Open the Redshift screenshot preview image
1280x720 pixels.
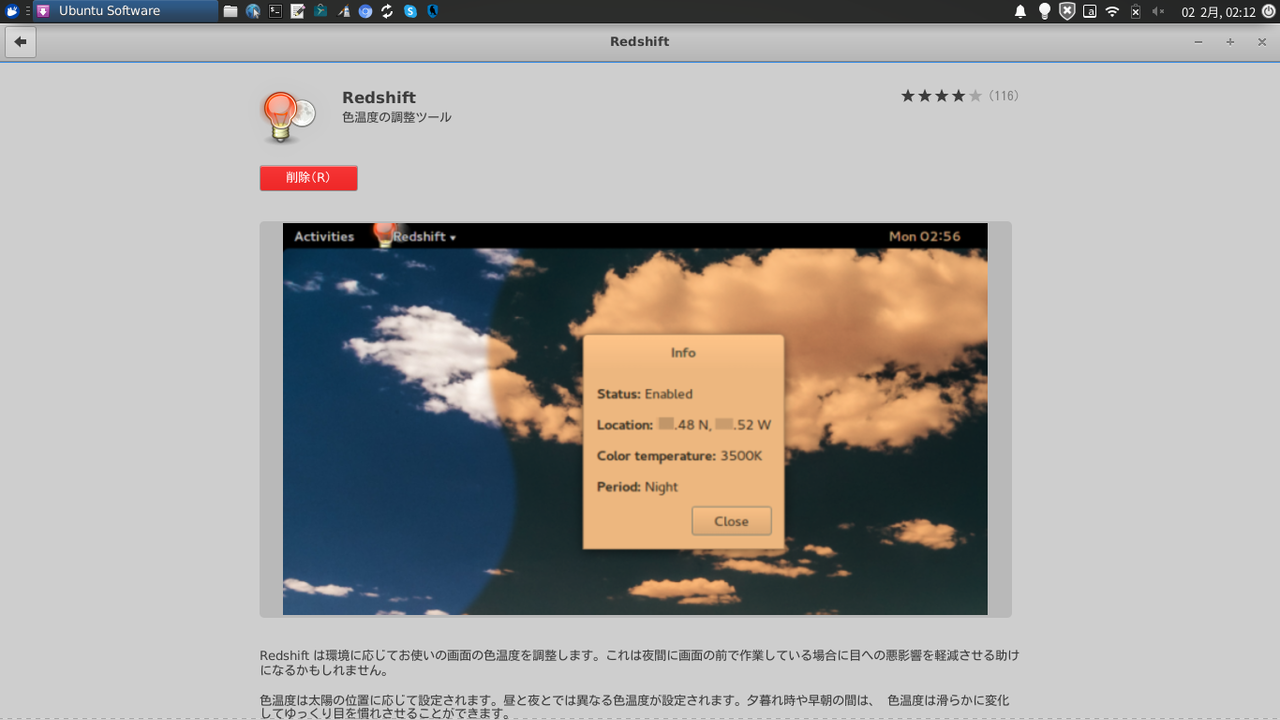point(635,419)
